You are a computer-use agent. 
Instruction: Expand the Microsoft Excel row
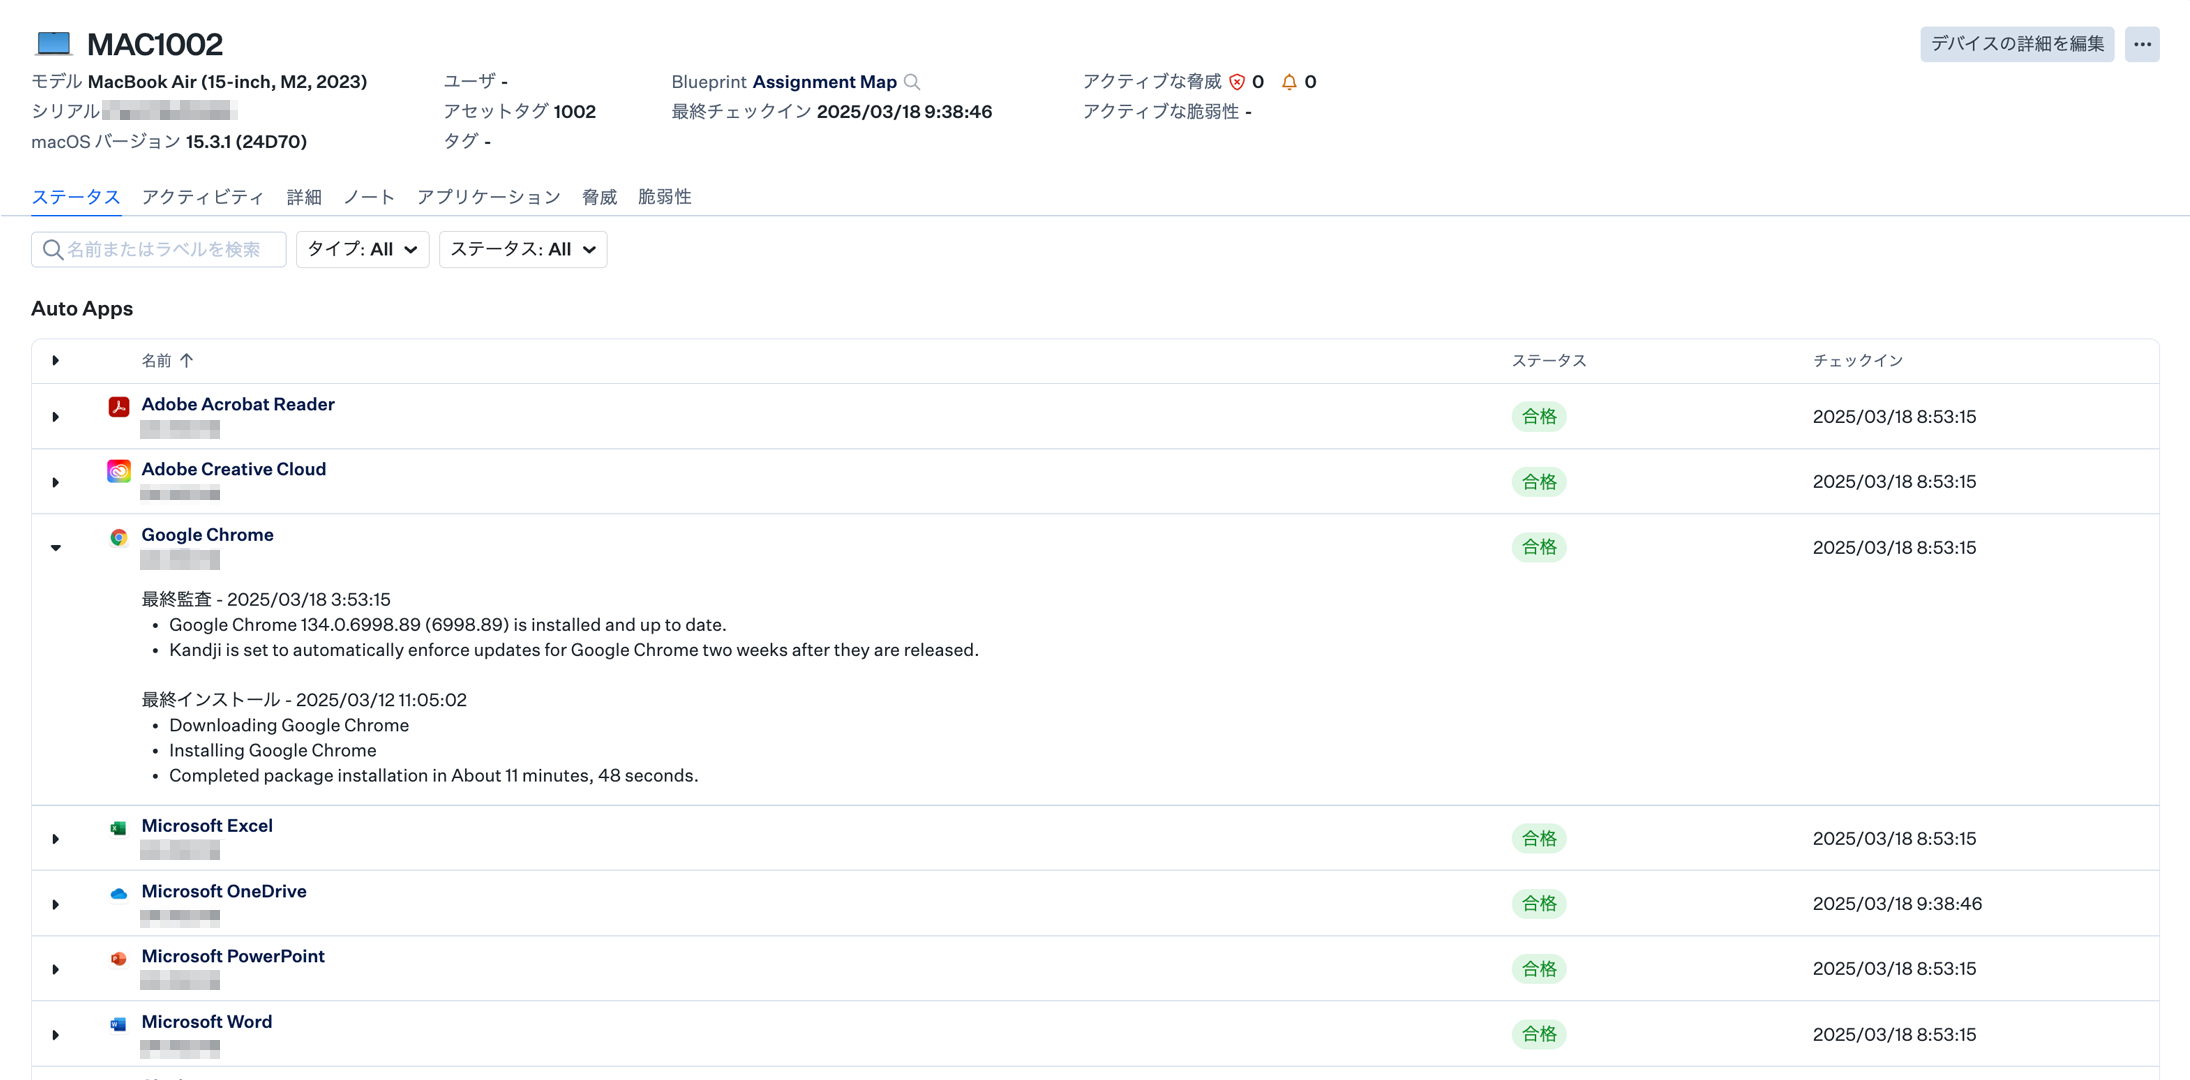click(56, 838)
